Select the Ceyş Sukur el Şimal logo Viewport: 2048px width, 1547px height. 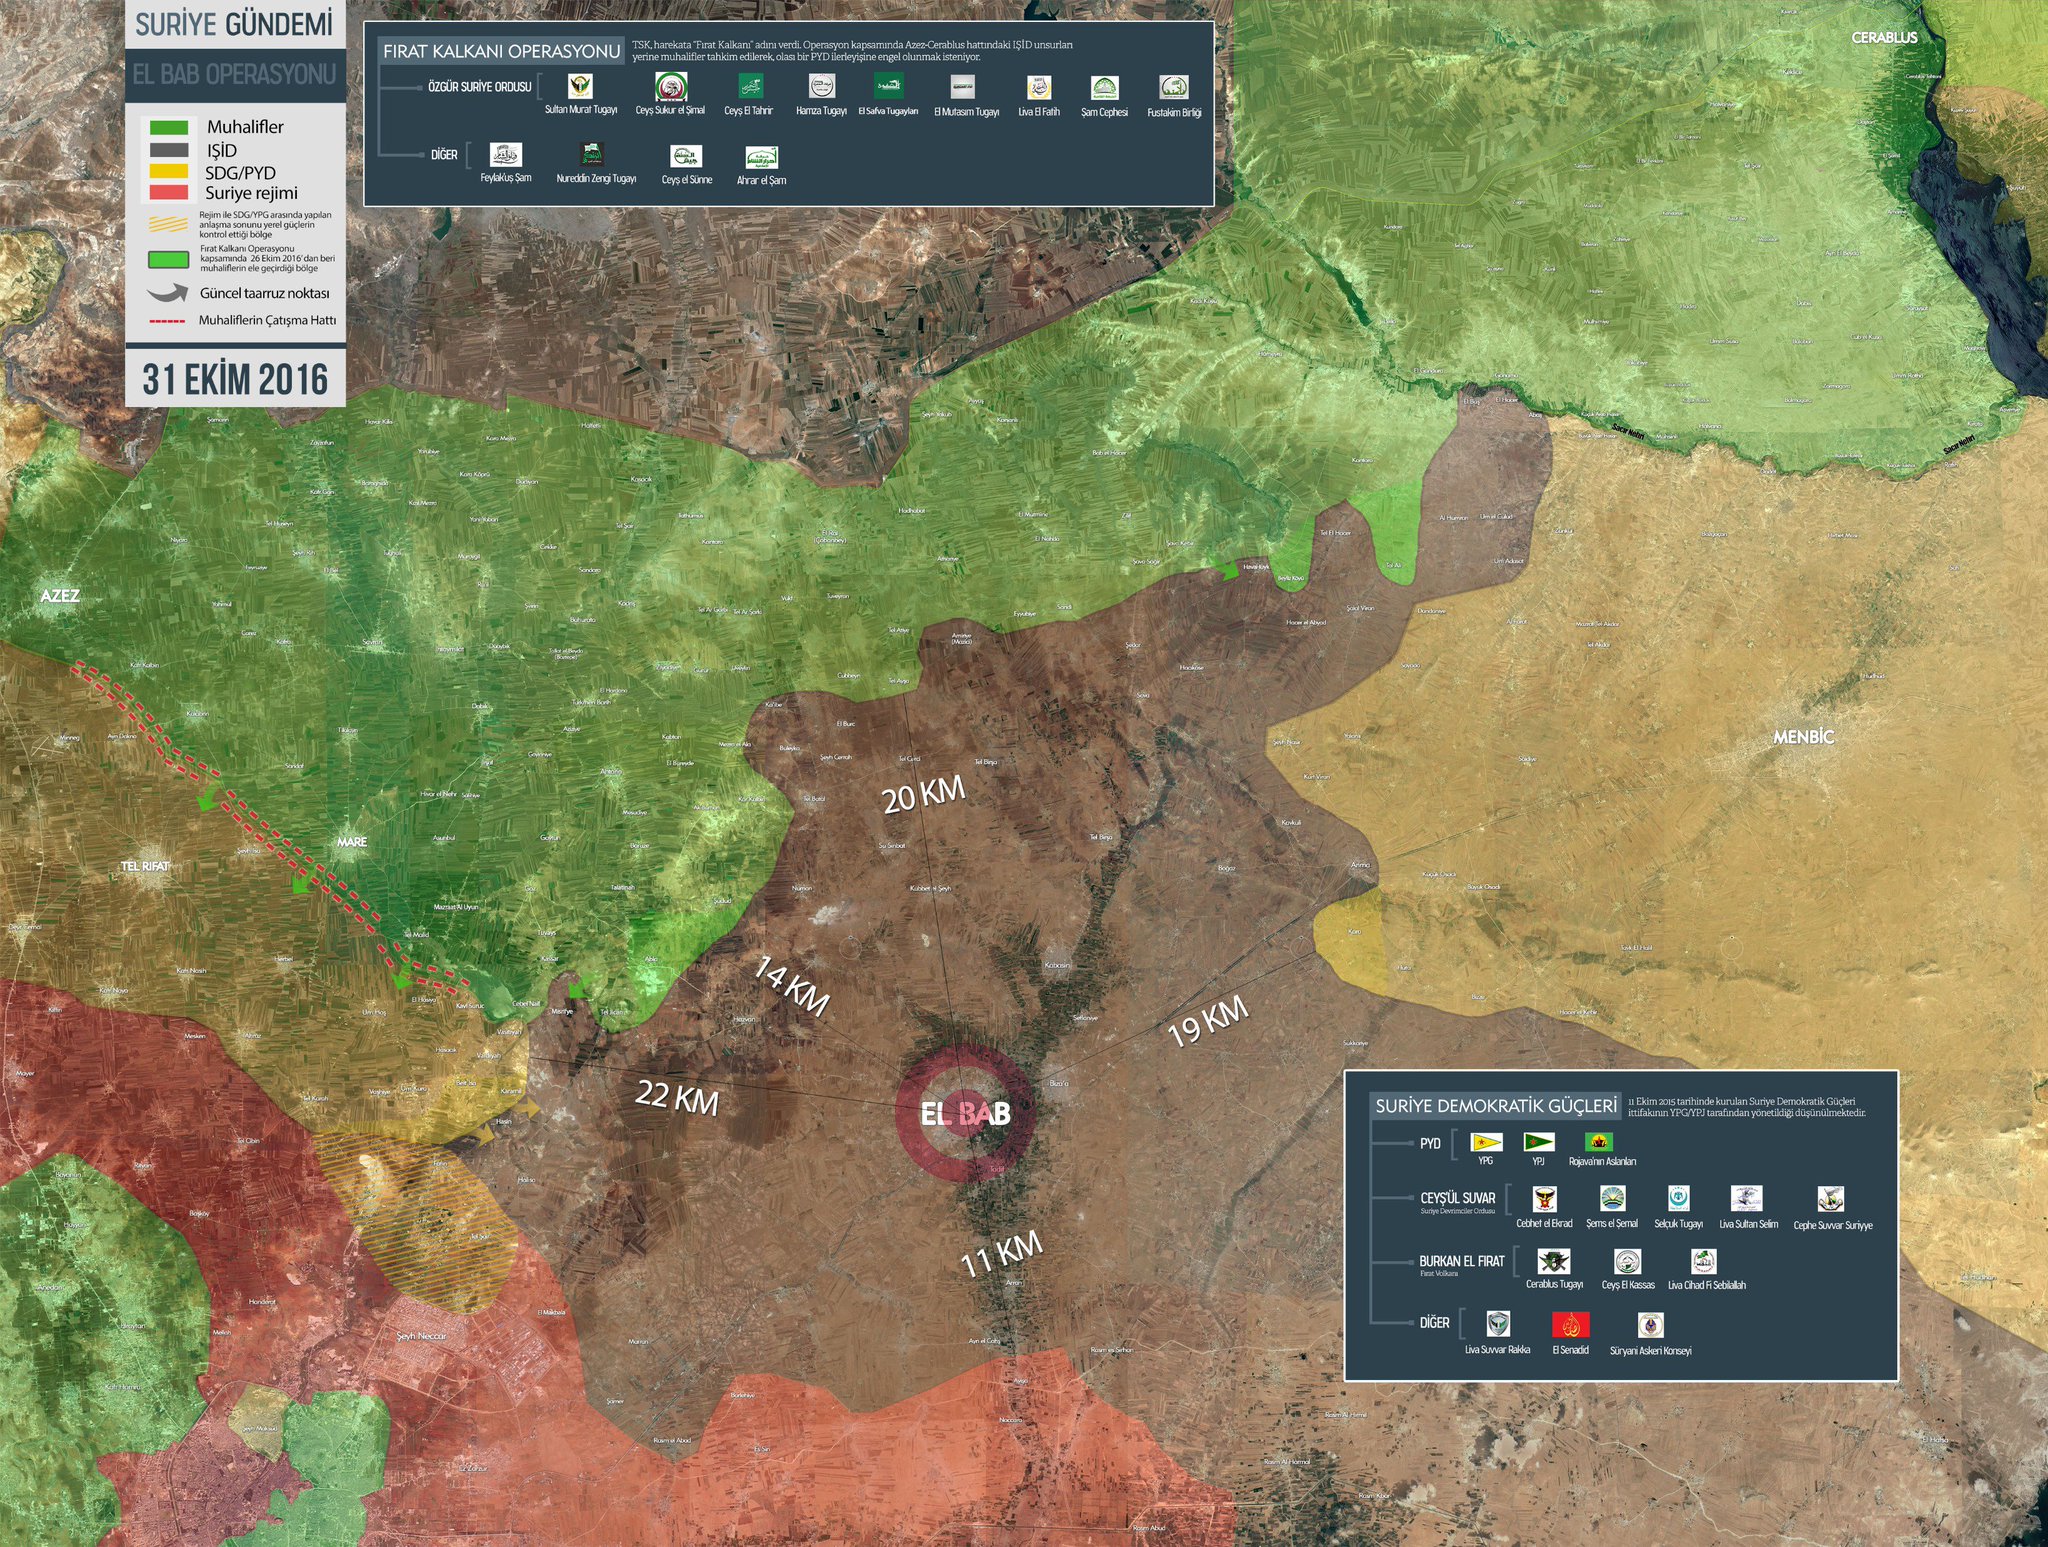(670, 86)
